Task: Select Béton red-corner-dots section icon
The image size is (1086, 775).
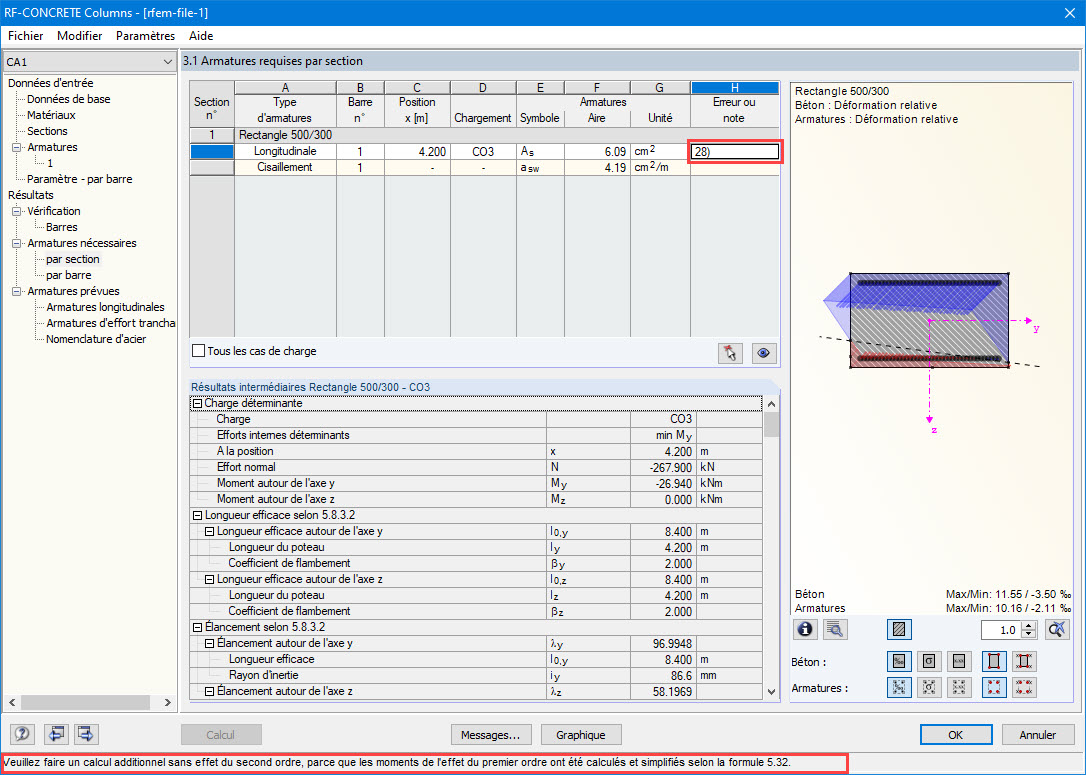Action: (994, 661)
